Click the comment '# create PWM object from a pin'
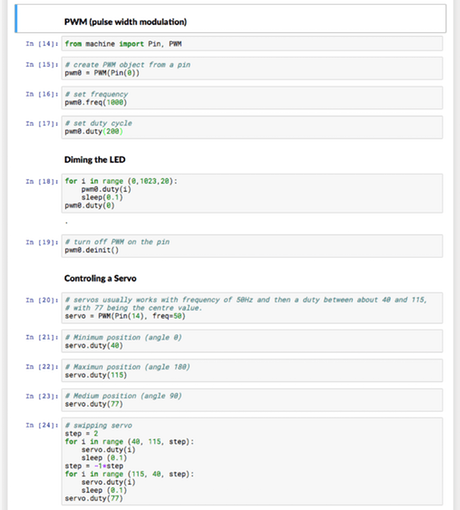Screen dimensions: 460x510 (x=128, y=65)
